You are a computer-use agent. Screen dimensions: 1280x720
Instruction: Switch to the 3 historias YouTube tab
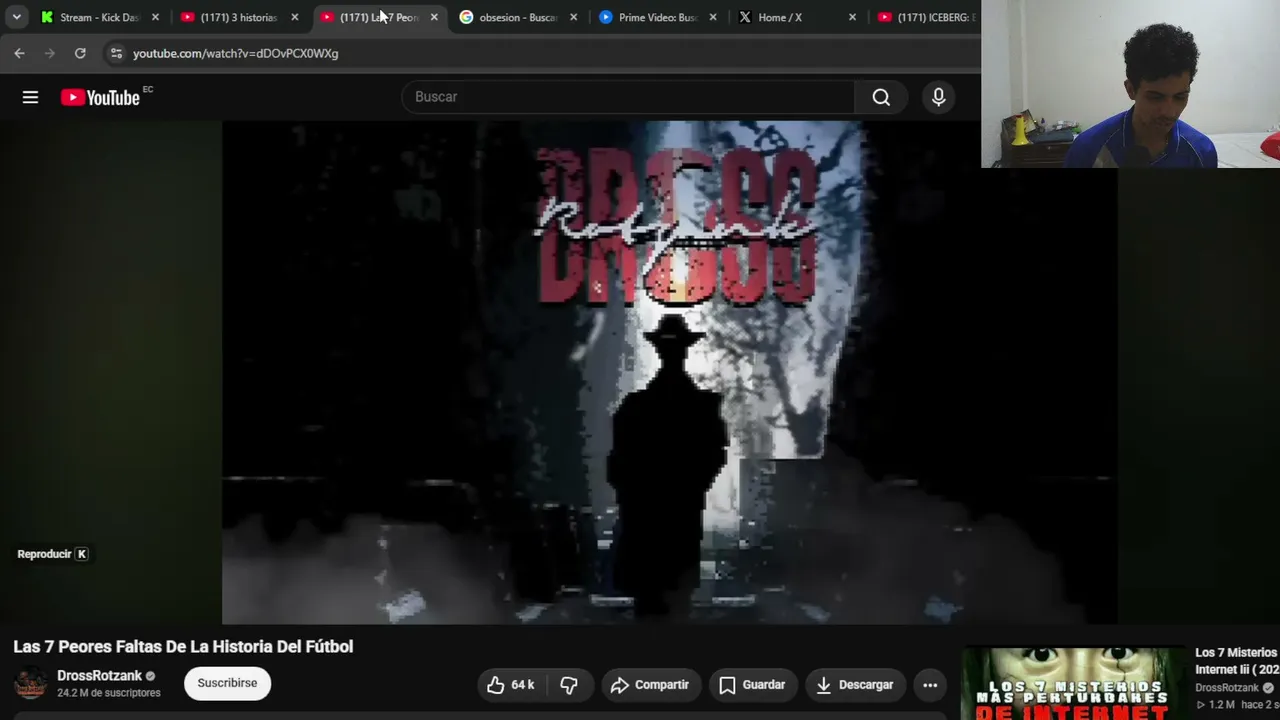coord(237,17)
